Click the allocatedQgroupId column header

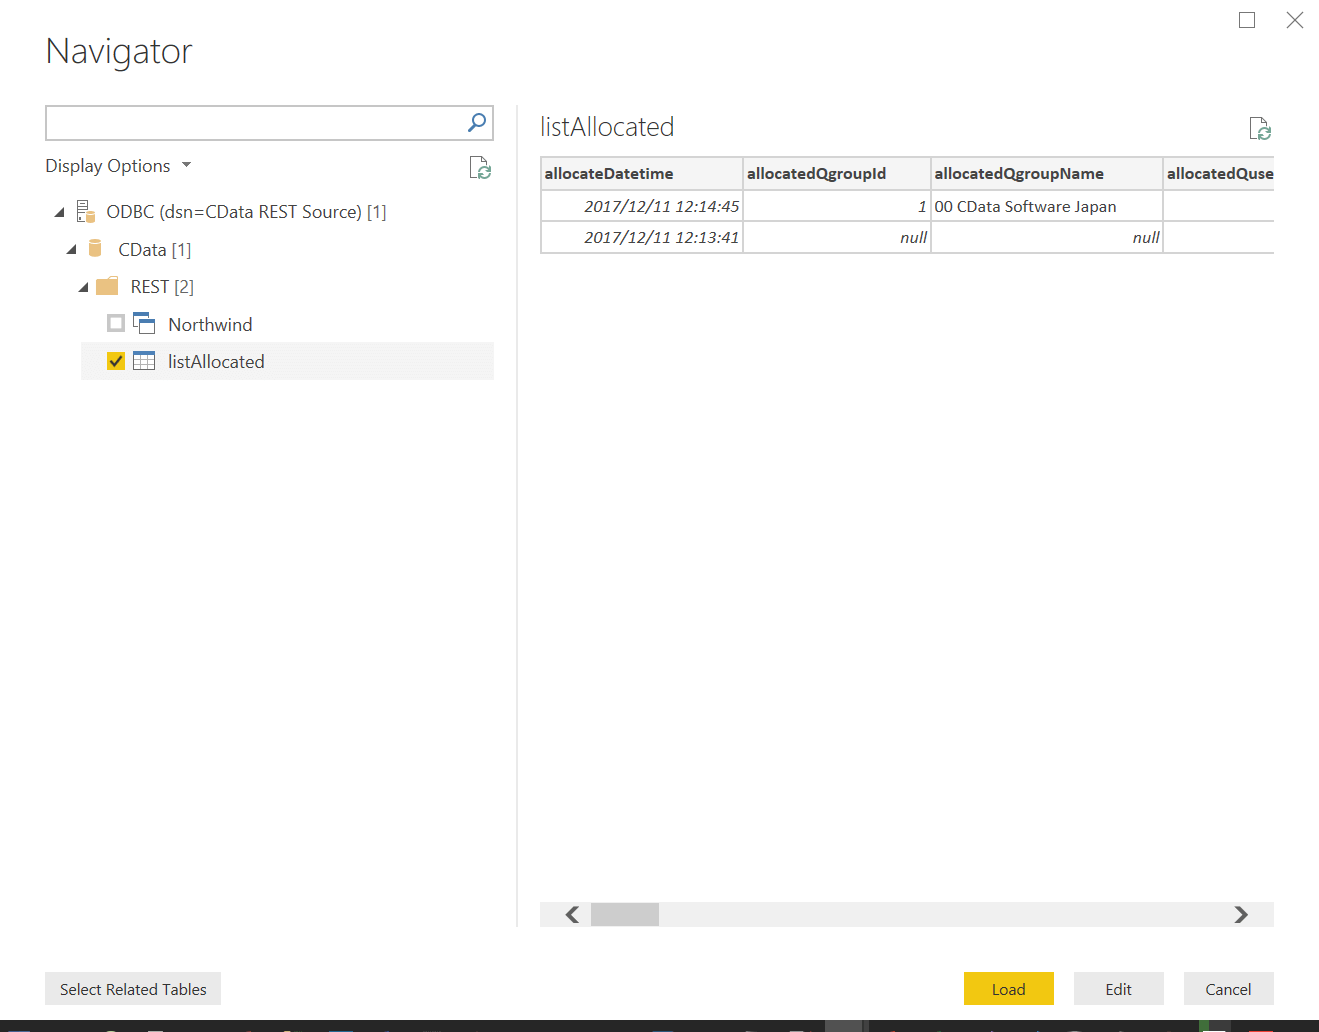[x=837, y=173]
